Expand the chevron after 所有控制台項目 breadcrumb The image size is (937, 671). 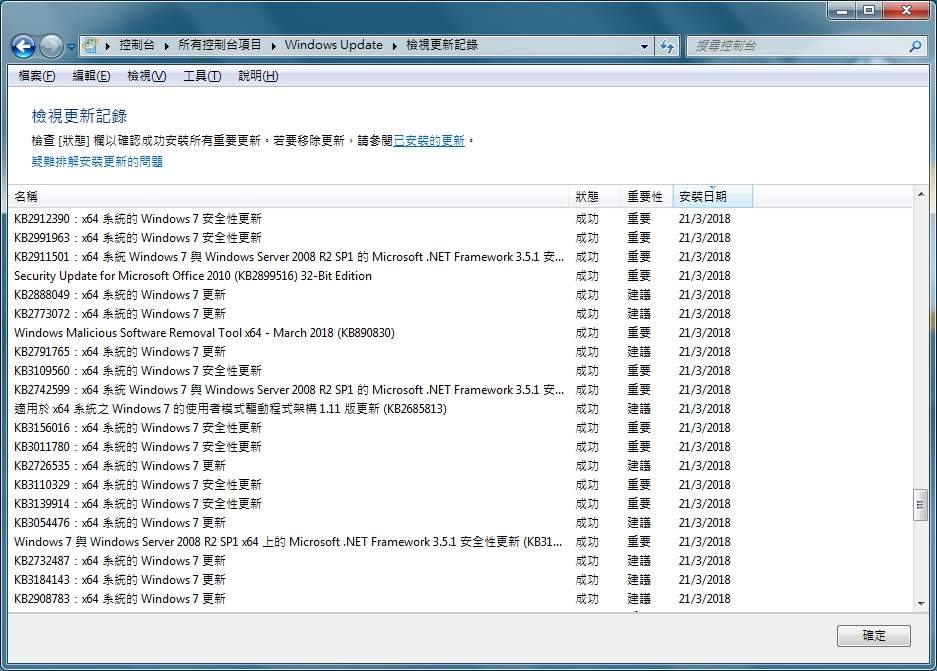pos(273,45)
